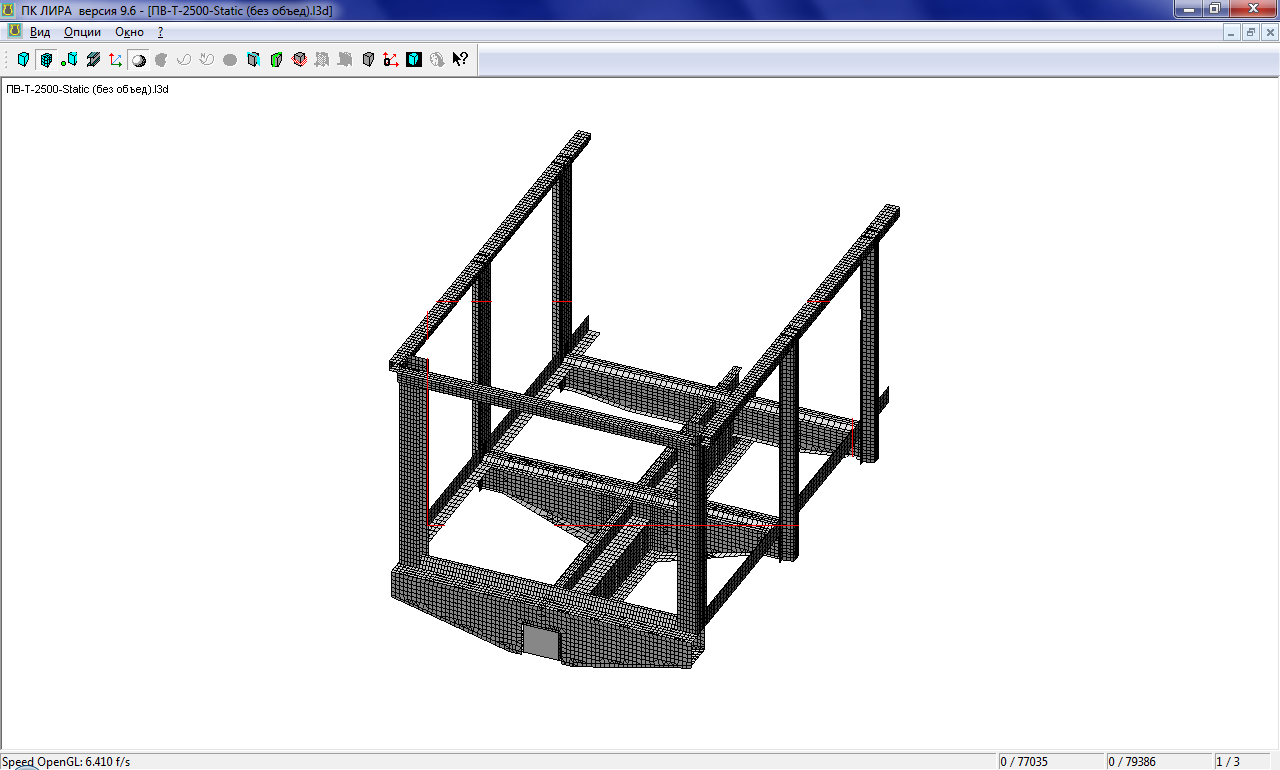
Task: Click the ПВ-Т-2500-Static (без объед).l3d label
Action: tap(88, 89)
